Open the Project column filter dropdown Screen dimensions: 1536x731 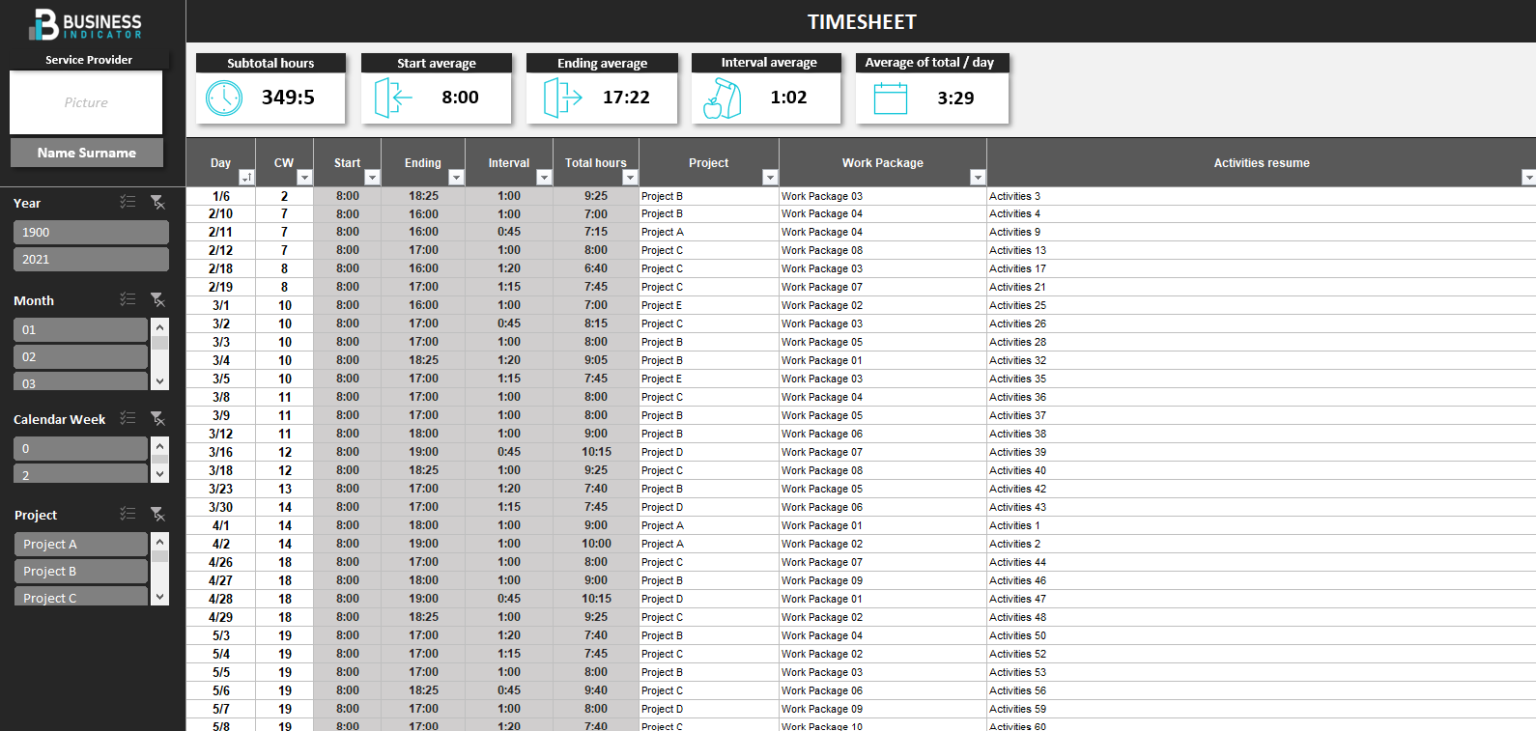point(772,177)
